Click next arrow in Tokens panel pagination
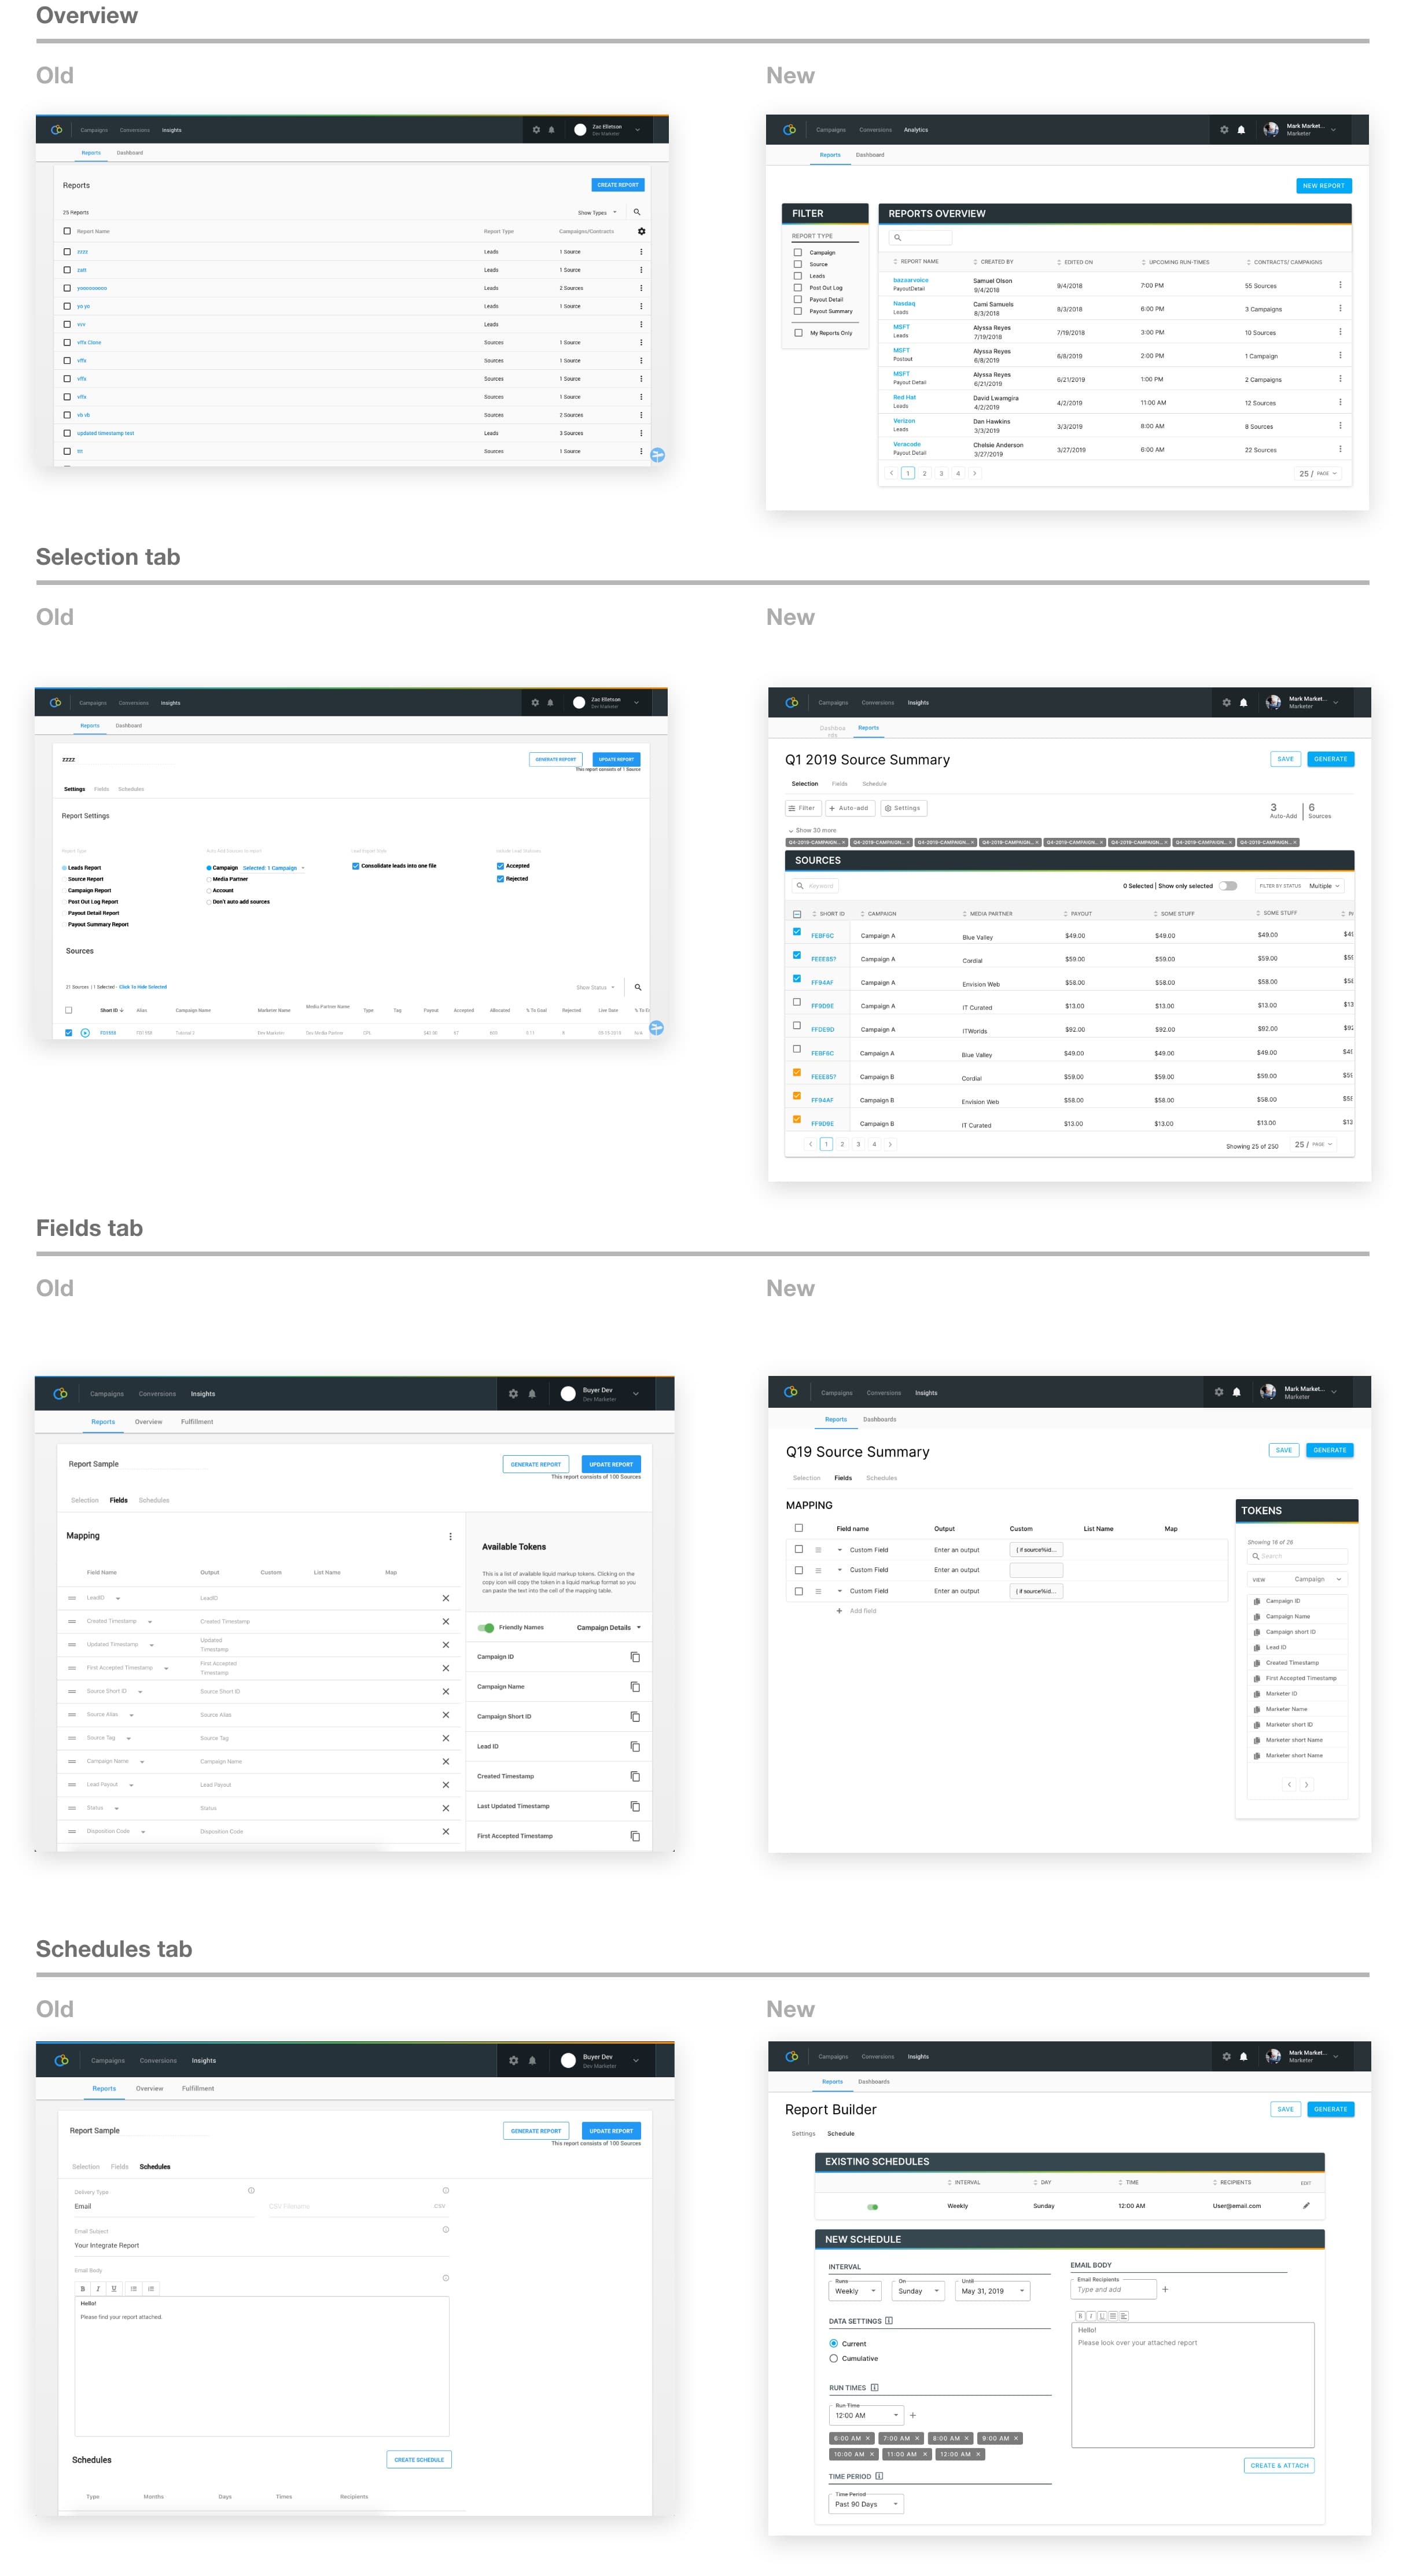 click(x=1306, y=1784)
